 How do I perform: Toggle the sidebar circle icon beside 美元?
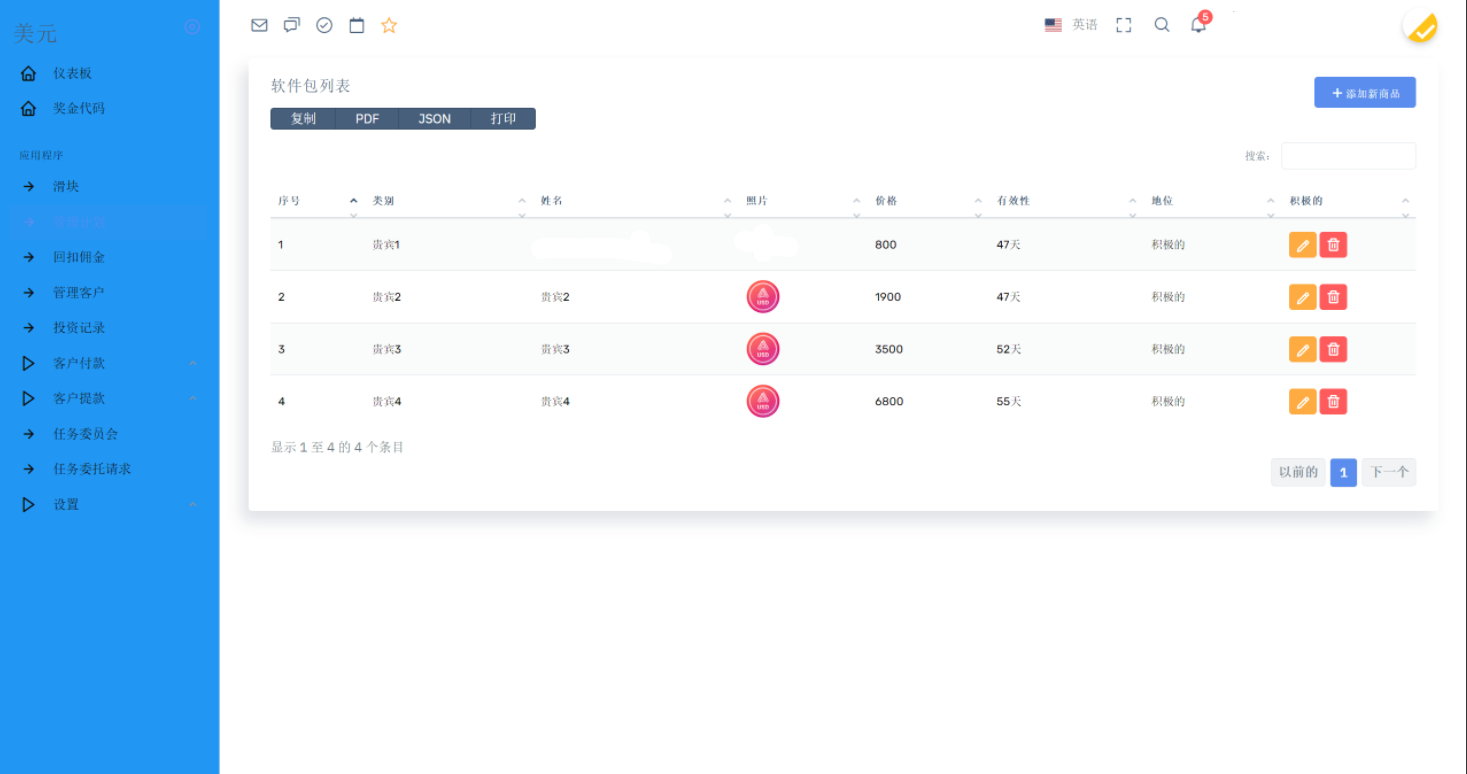(x=192, y=27)
